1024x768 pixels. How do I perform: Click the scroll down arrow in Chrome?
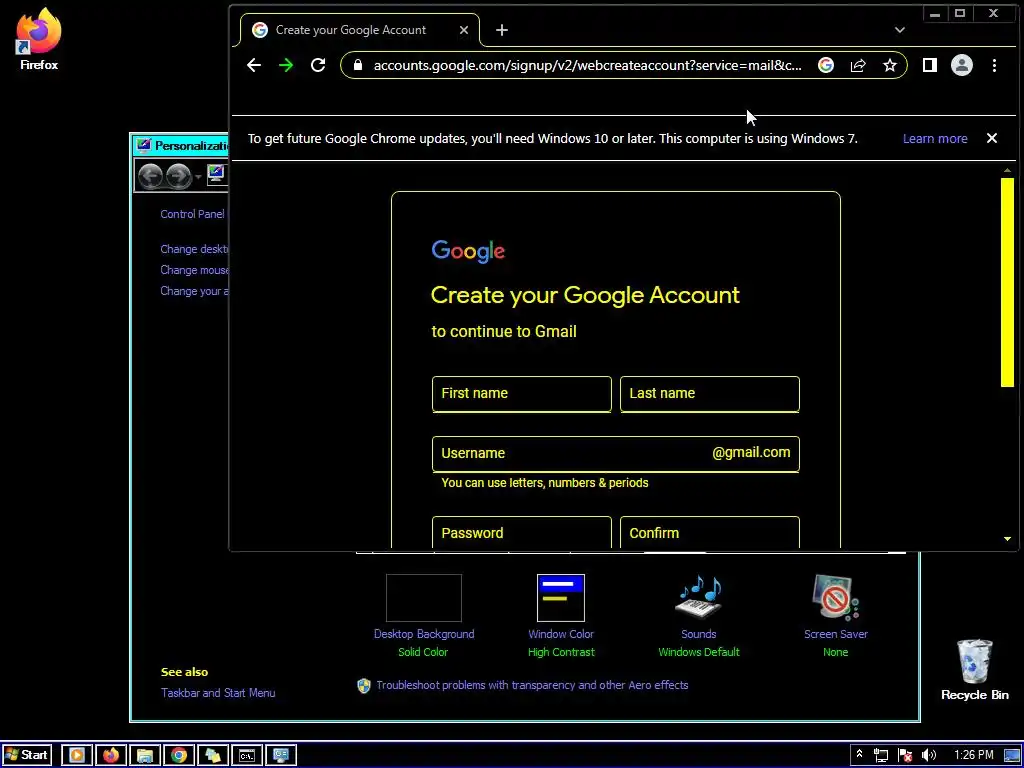(x=1007, y=539)
